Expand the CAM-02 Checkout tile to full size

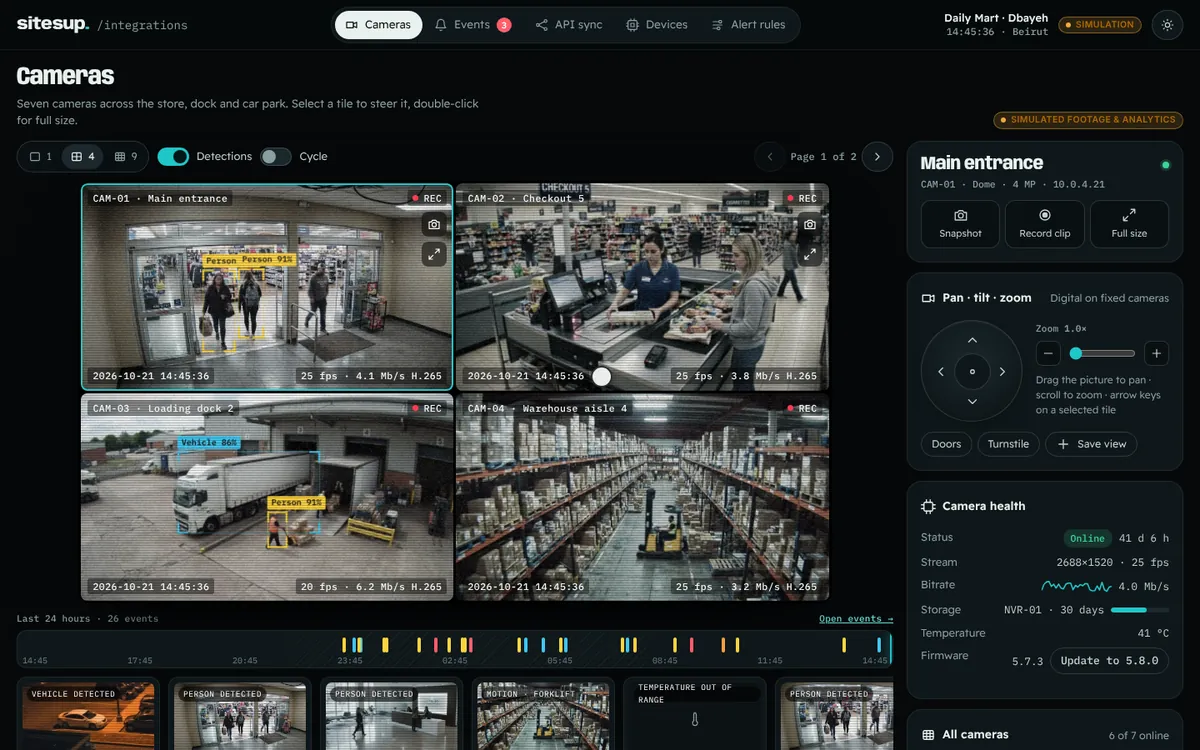point(809,254)
